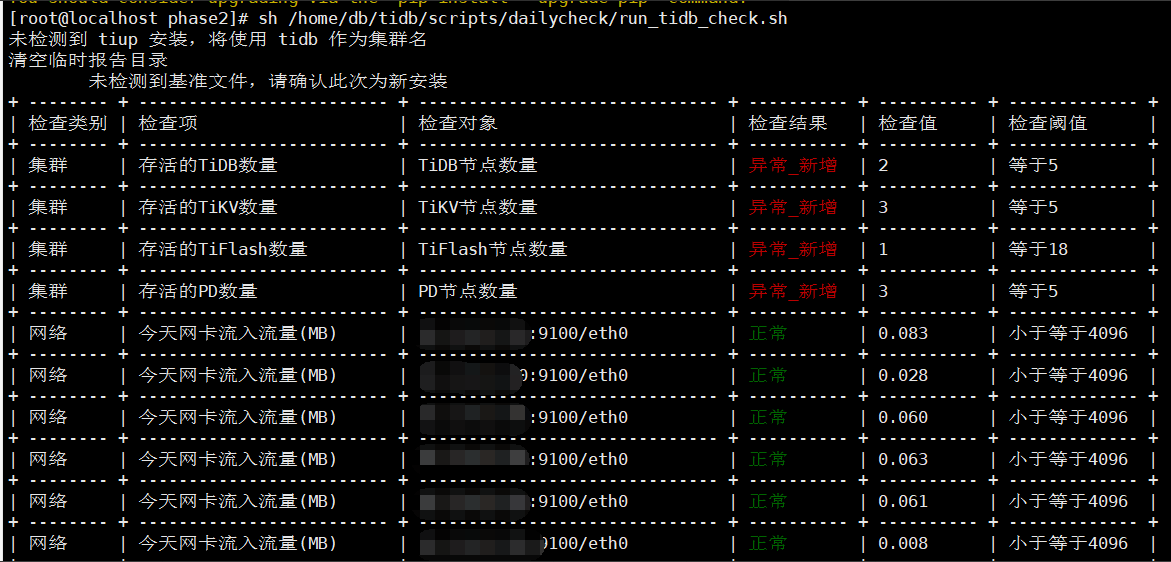Select network inflow value '0.083'

click(903, 333)
